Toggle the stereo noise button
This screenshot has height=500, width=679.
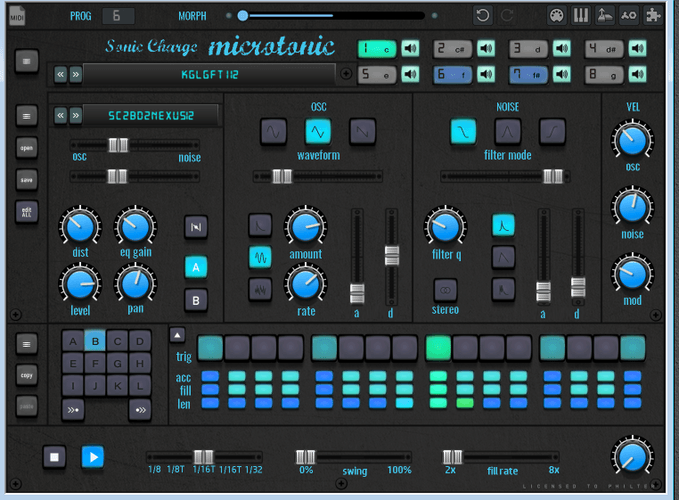pyautogui.click(x=446, y=290)
